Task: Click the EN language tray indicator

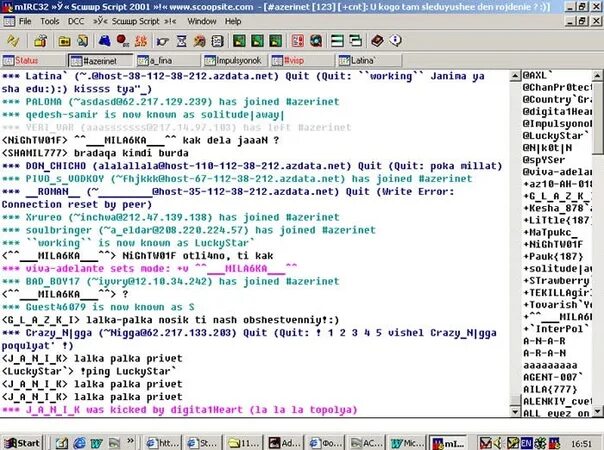Action: [526, 443]
